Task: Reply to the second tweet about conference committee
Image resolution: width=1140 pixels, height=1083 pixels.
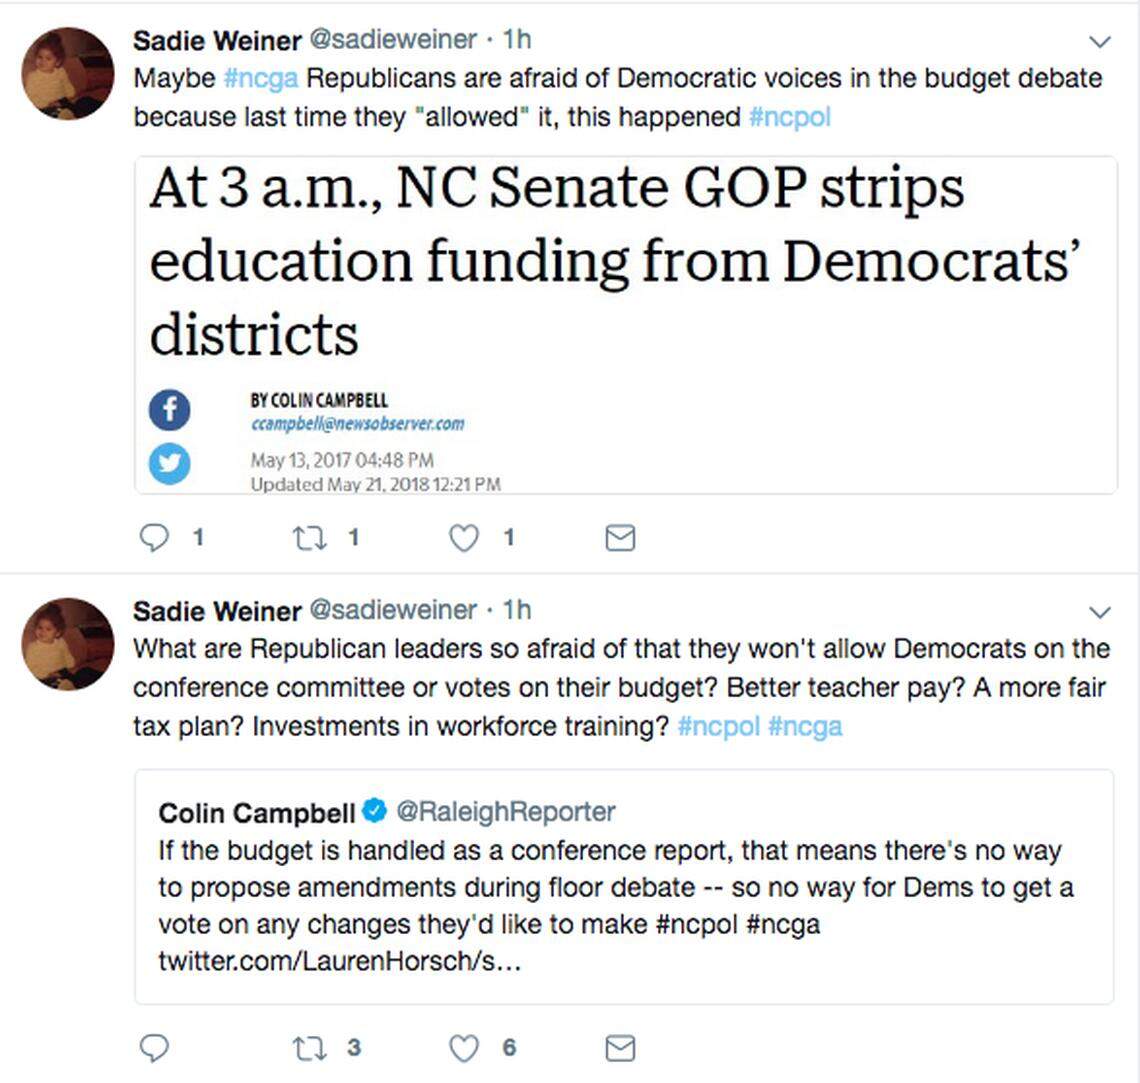Action: coord(154,1047)
